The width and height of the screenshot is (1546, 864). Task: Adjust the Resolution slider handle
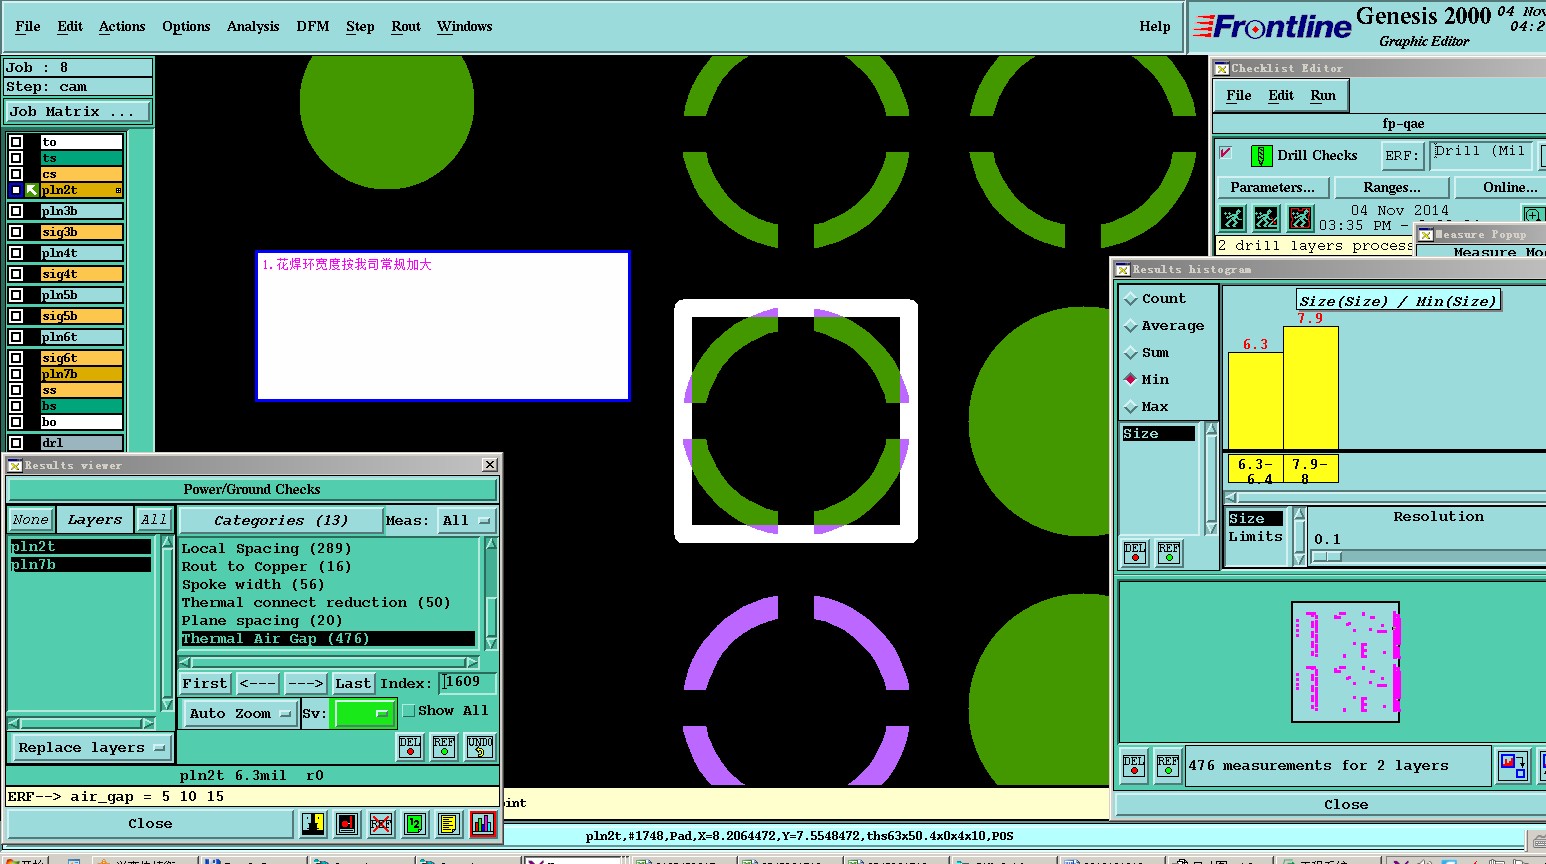point(1328,557)
